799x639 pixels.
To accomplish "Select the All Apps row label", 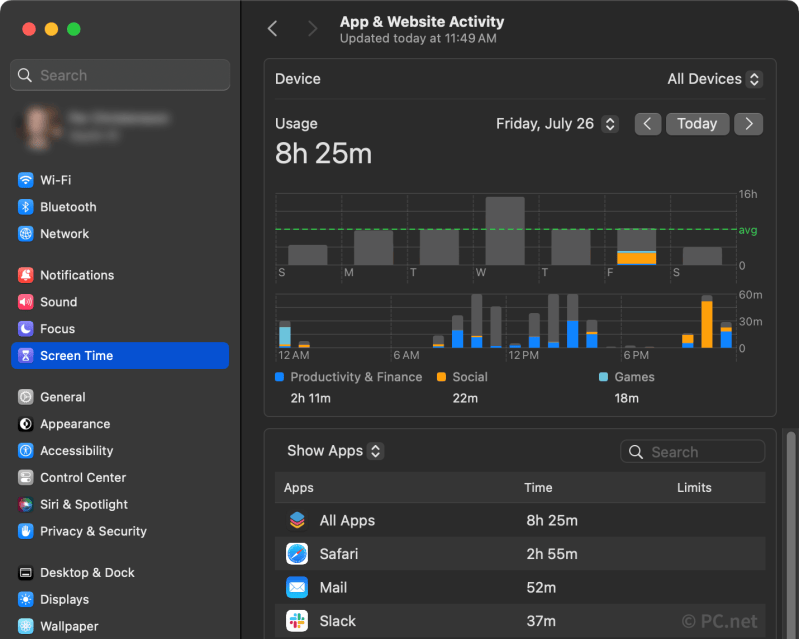I will tap(347, 520).
